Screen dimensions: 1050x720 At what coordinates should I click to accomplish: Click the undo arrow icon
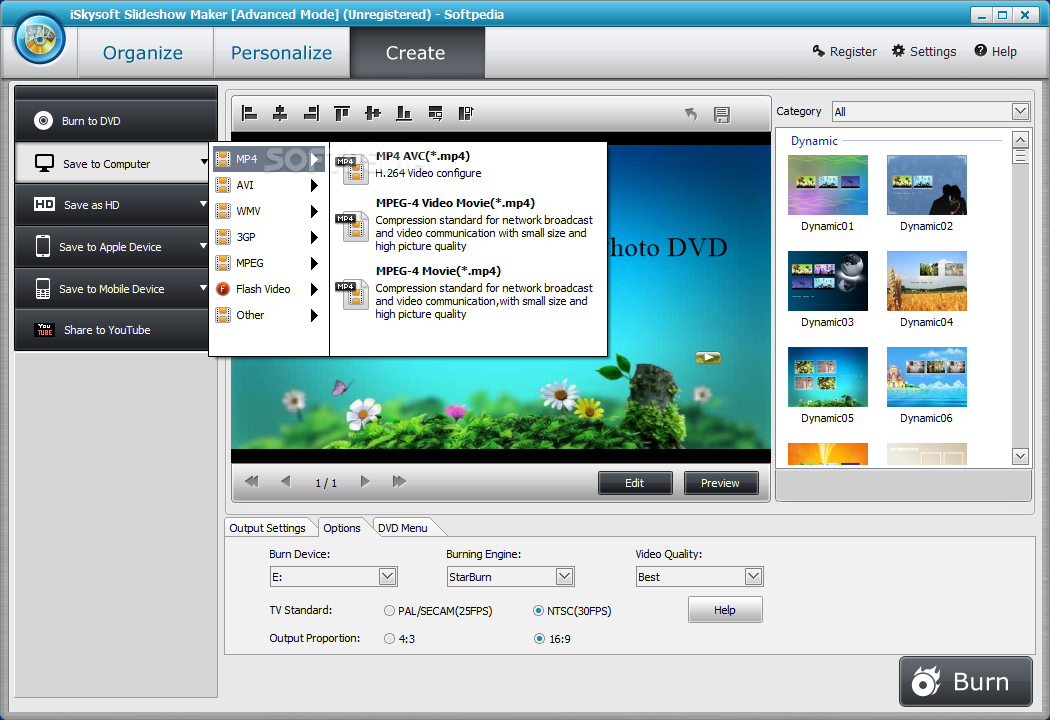tap(691, 115)
